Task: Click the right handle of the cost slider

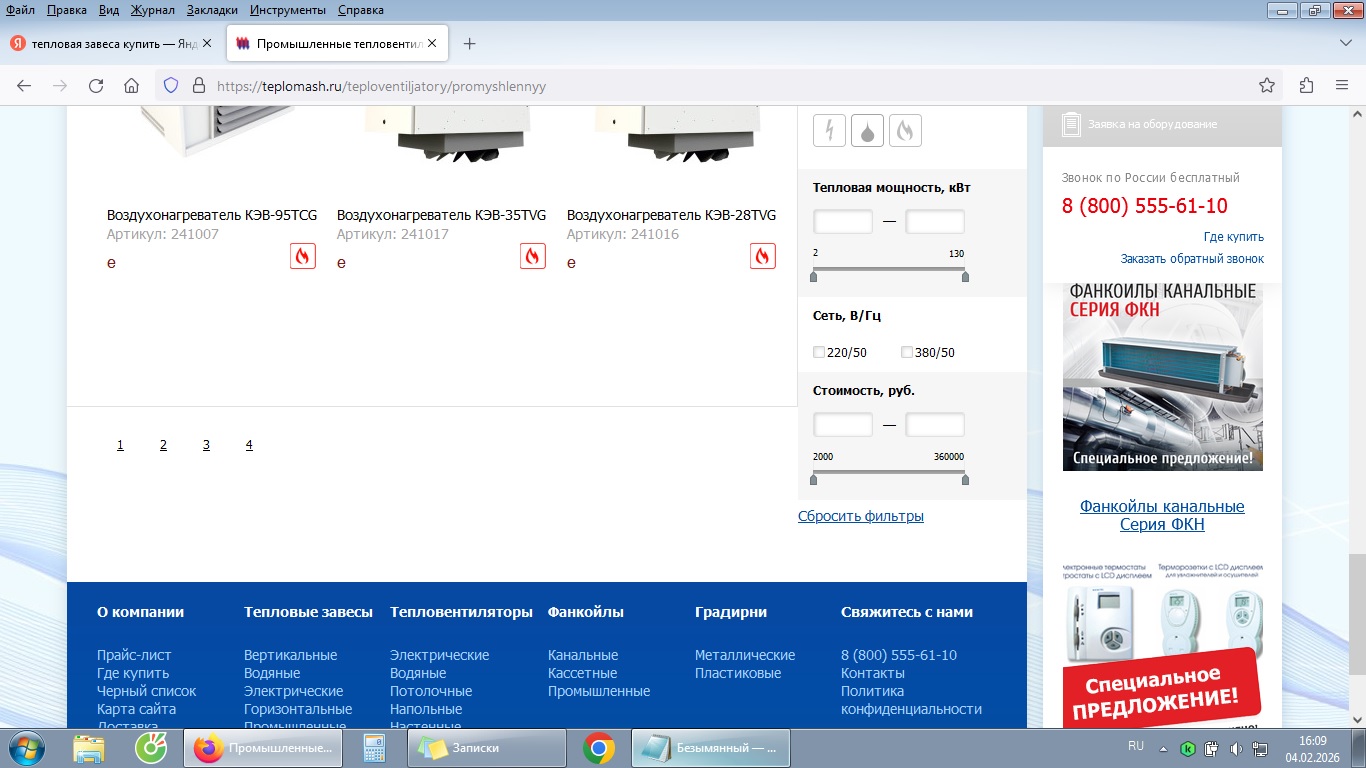Action: [965, 480]
